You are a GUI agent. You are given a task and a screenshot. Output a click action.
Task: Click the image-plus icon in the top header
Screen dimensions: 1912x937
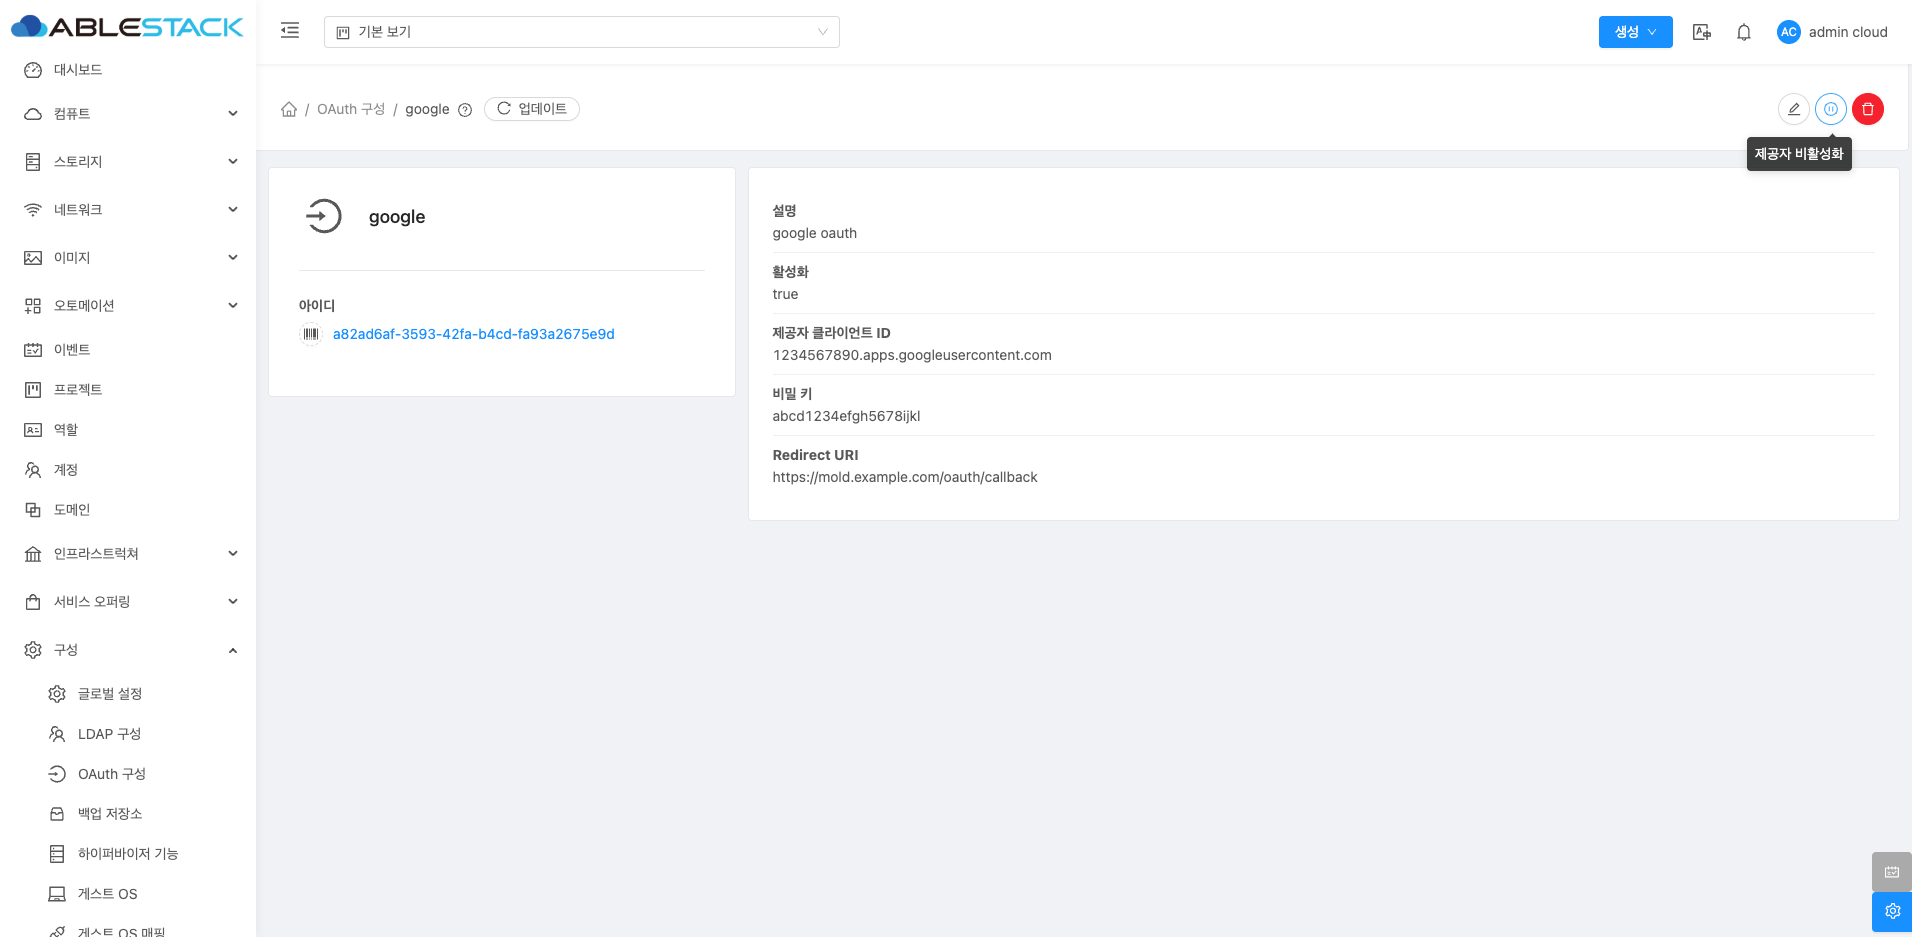[1701, 32]
